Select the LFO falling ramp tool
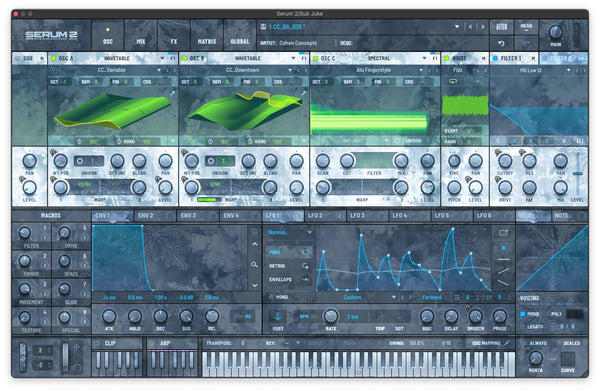Screen dimensions: 600x391 coord(503,283)
